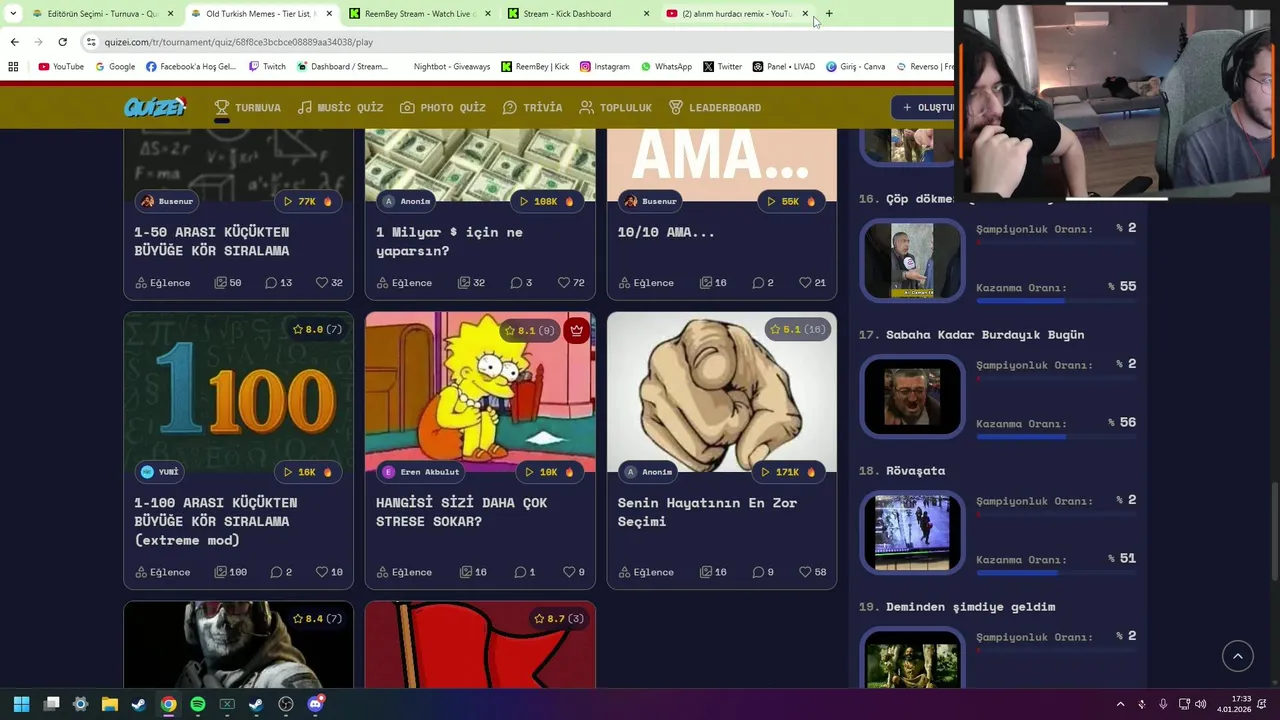Like the Hangisi sizi daha çok strese sokar card
The height and width of the screenshot is (720, 1280).
click(568, 572)
